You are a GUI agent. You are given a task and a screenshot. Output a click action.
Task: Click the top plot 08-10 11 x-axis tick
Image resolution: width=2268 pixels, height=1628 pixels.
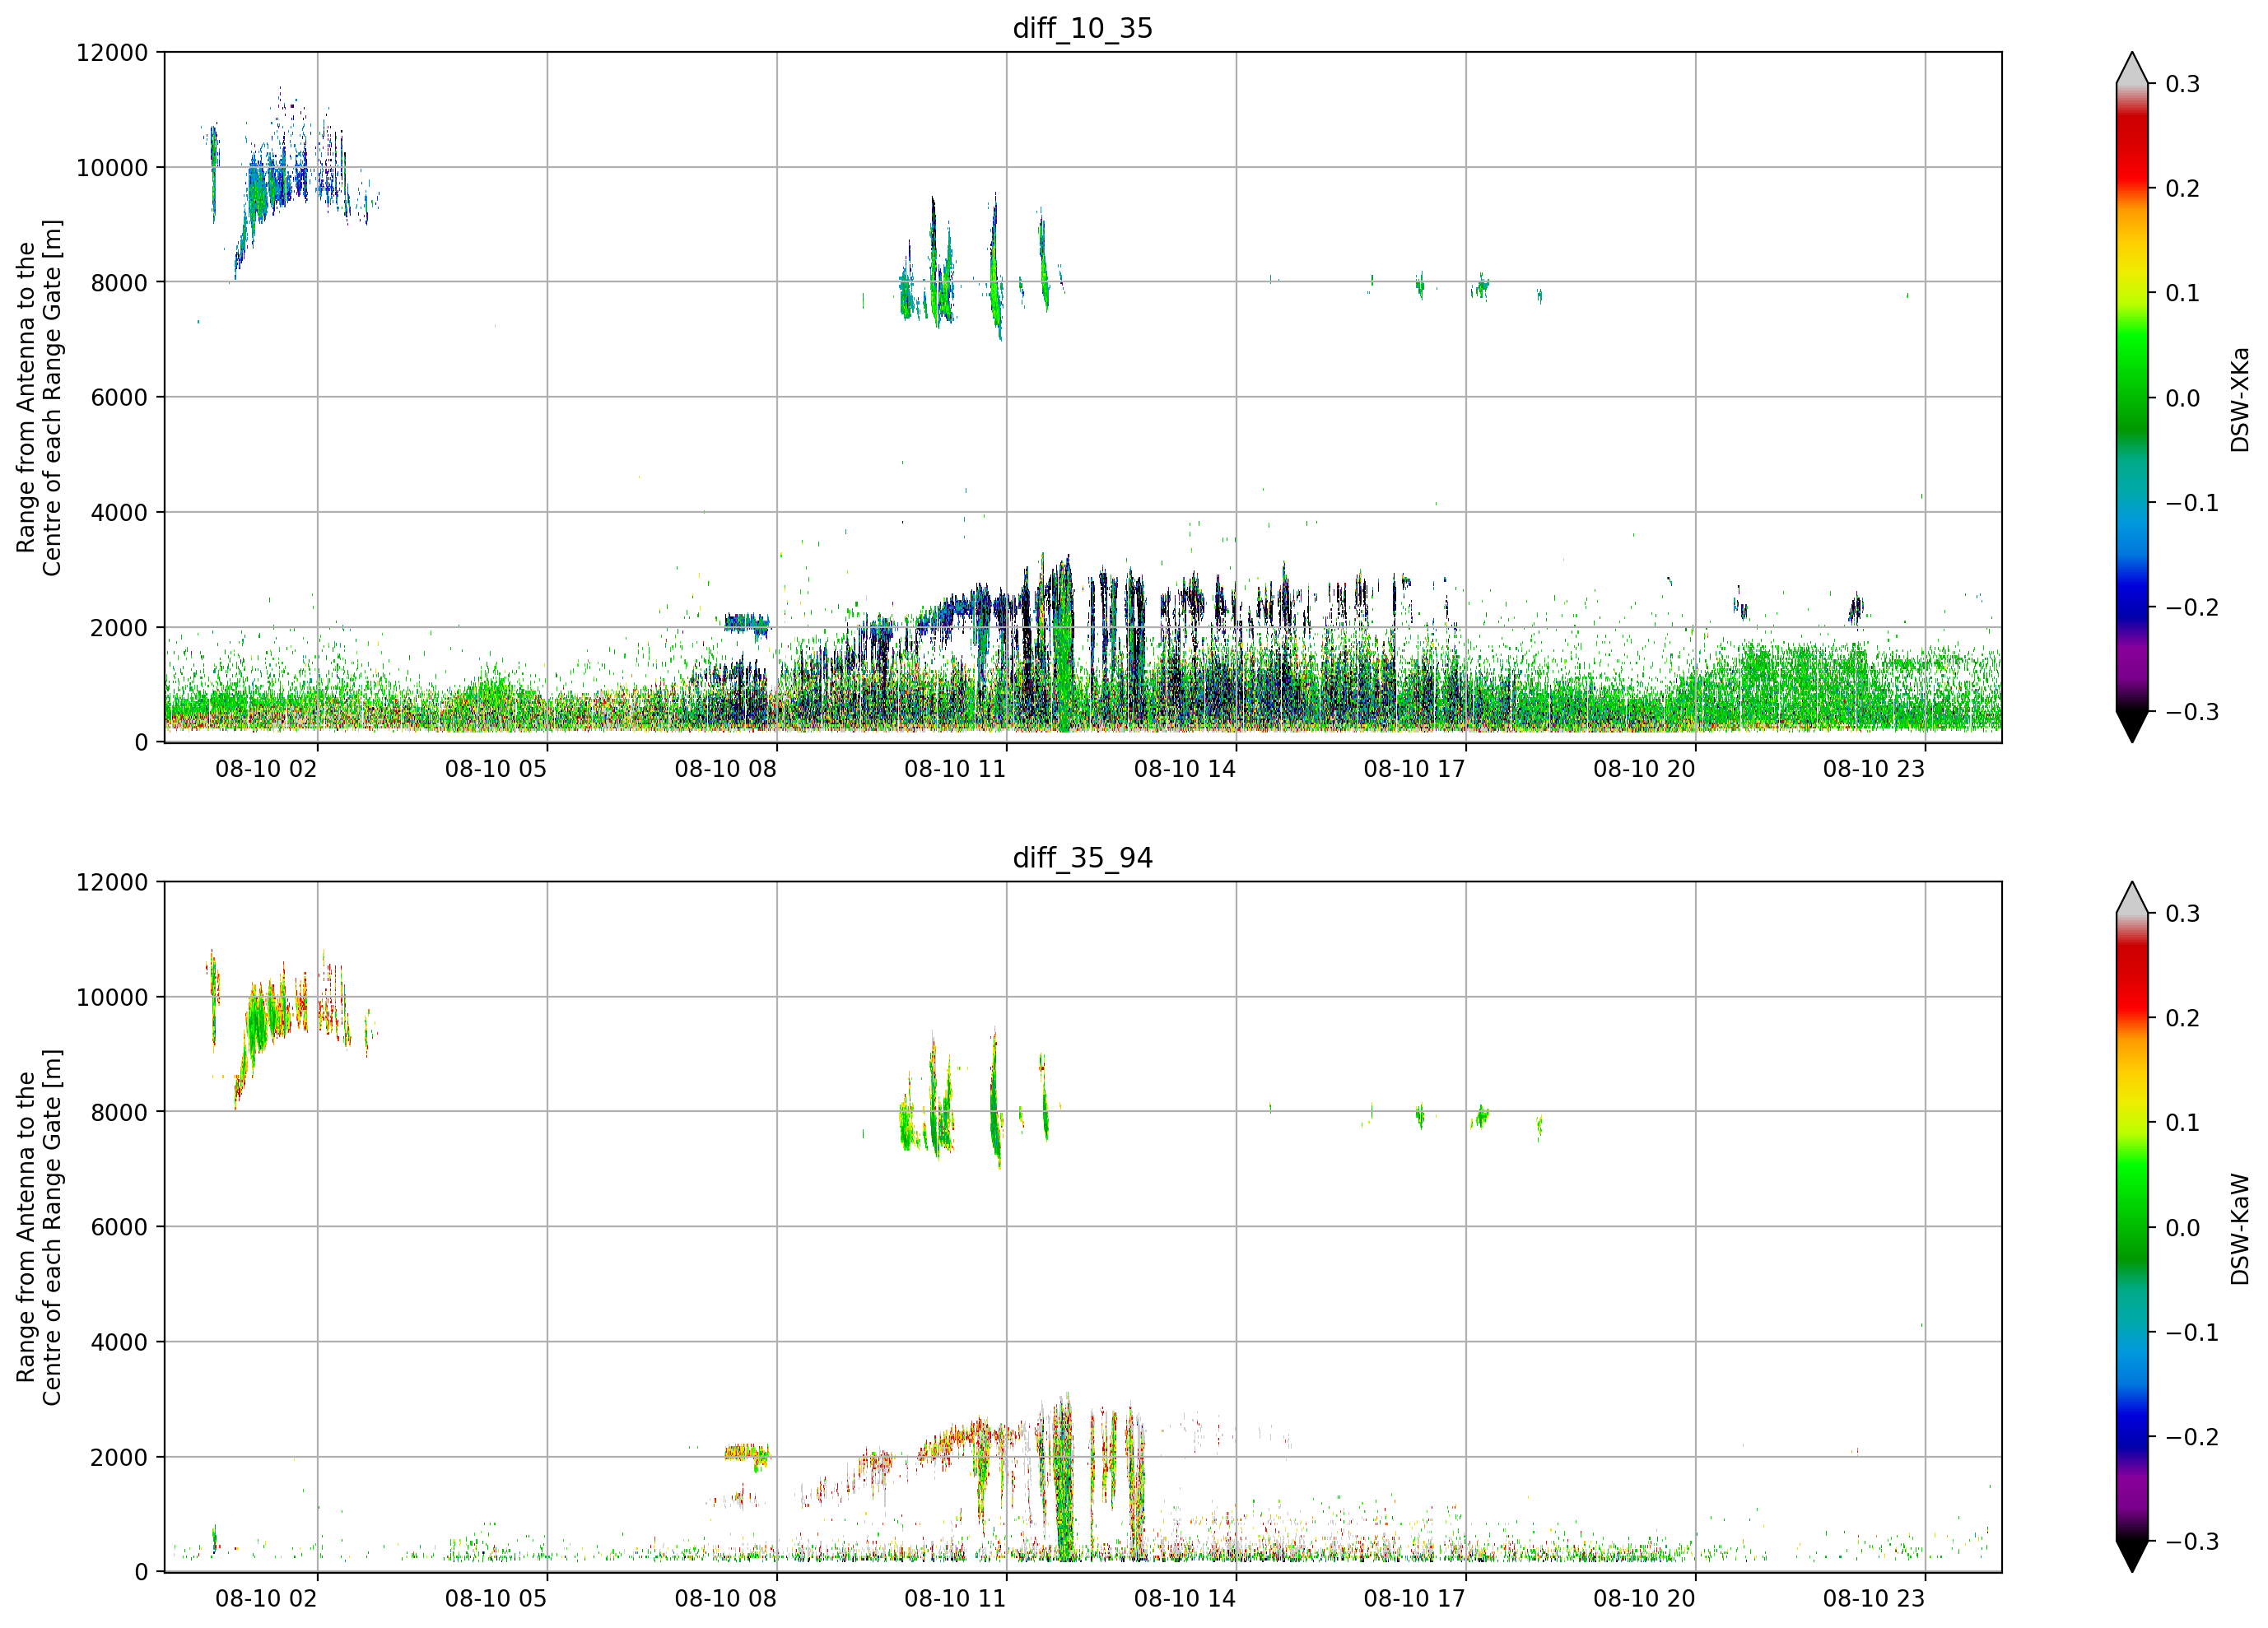coord(955,769)
